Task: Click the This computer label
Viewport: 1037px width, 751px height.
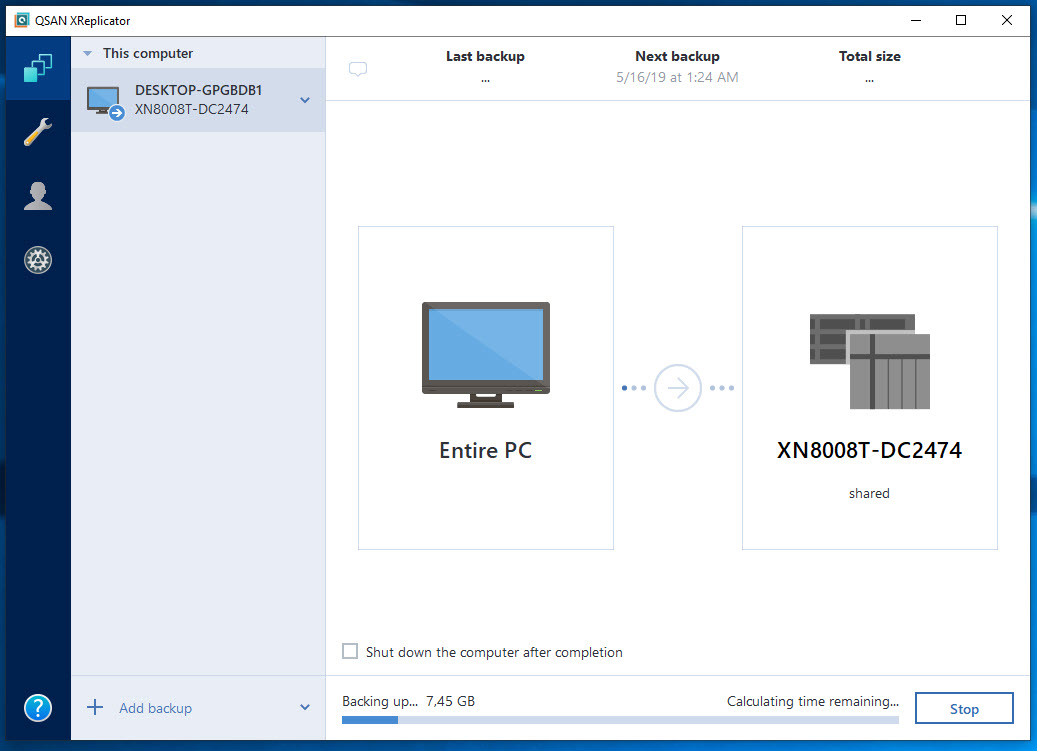Action: pos(147,54)
